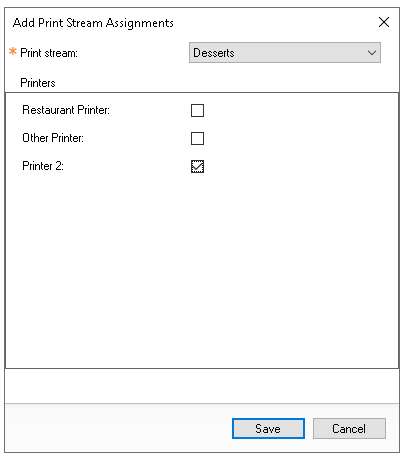Close the Add Print Stream Assignments dialog
403x455 pixels.
tap(384, 22)
